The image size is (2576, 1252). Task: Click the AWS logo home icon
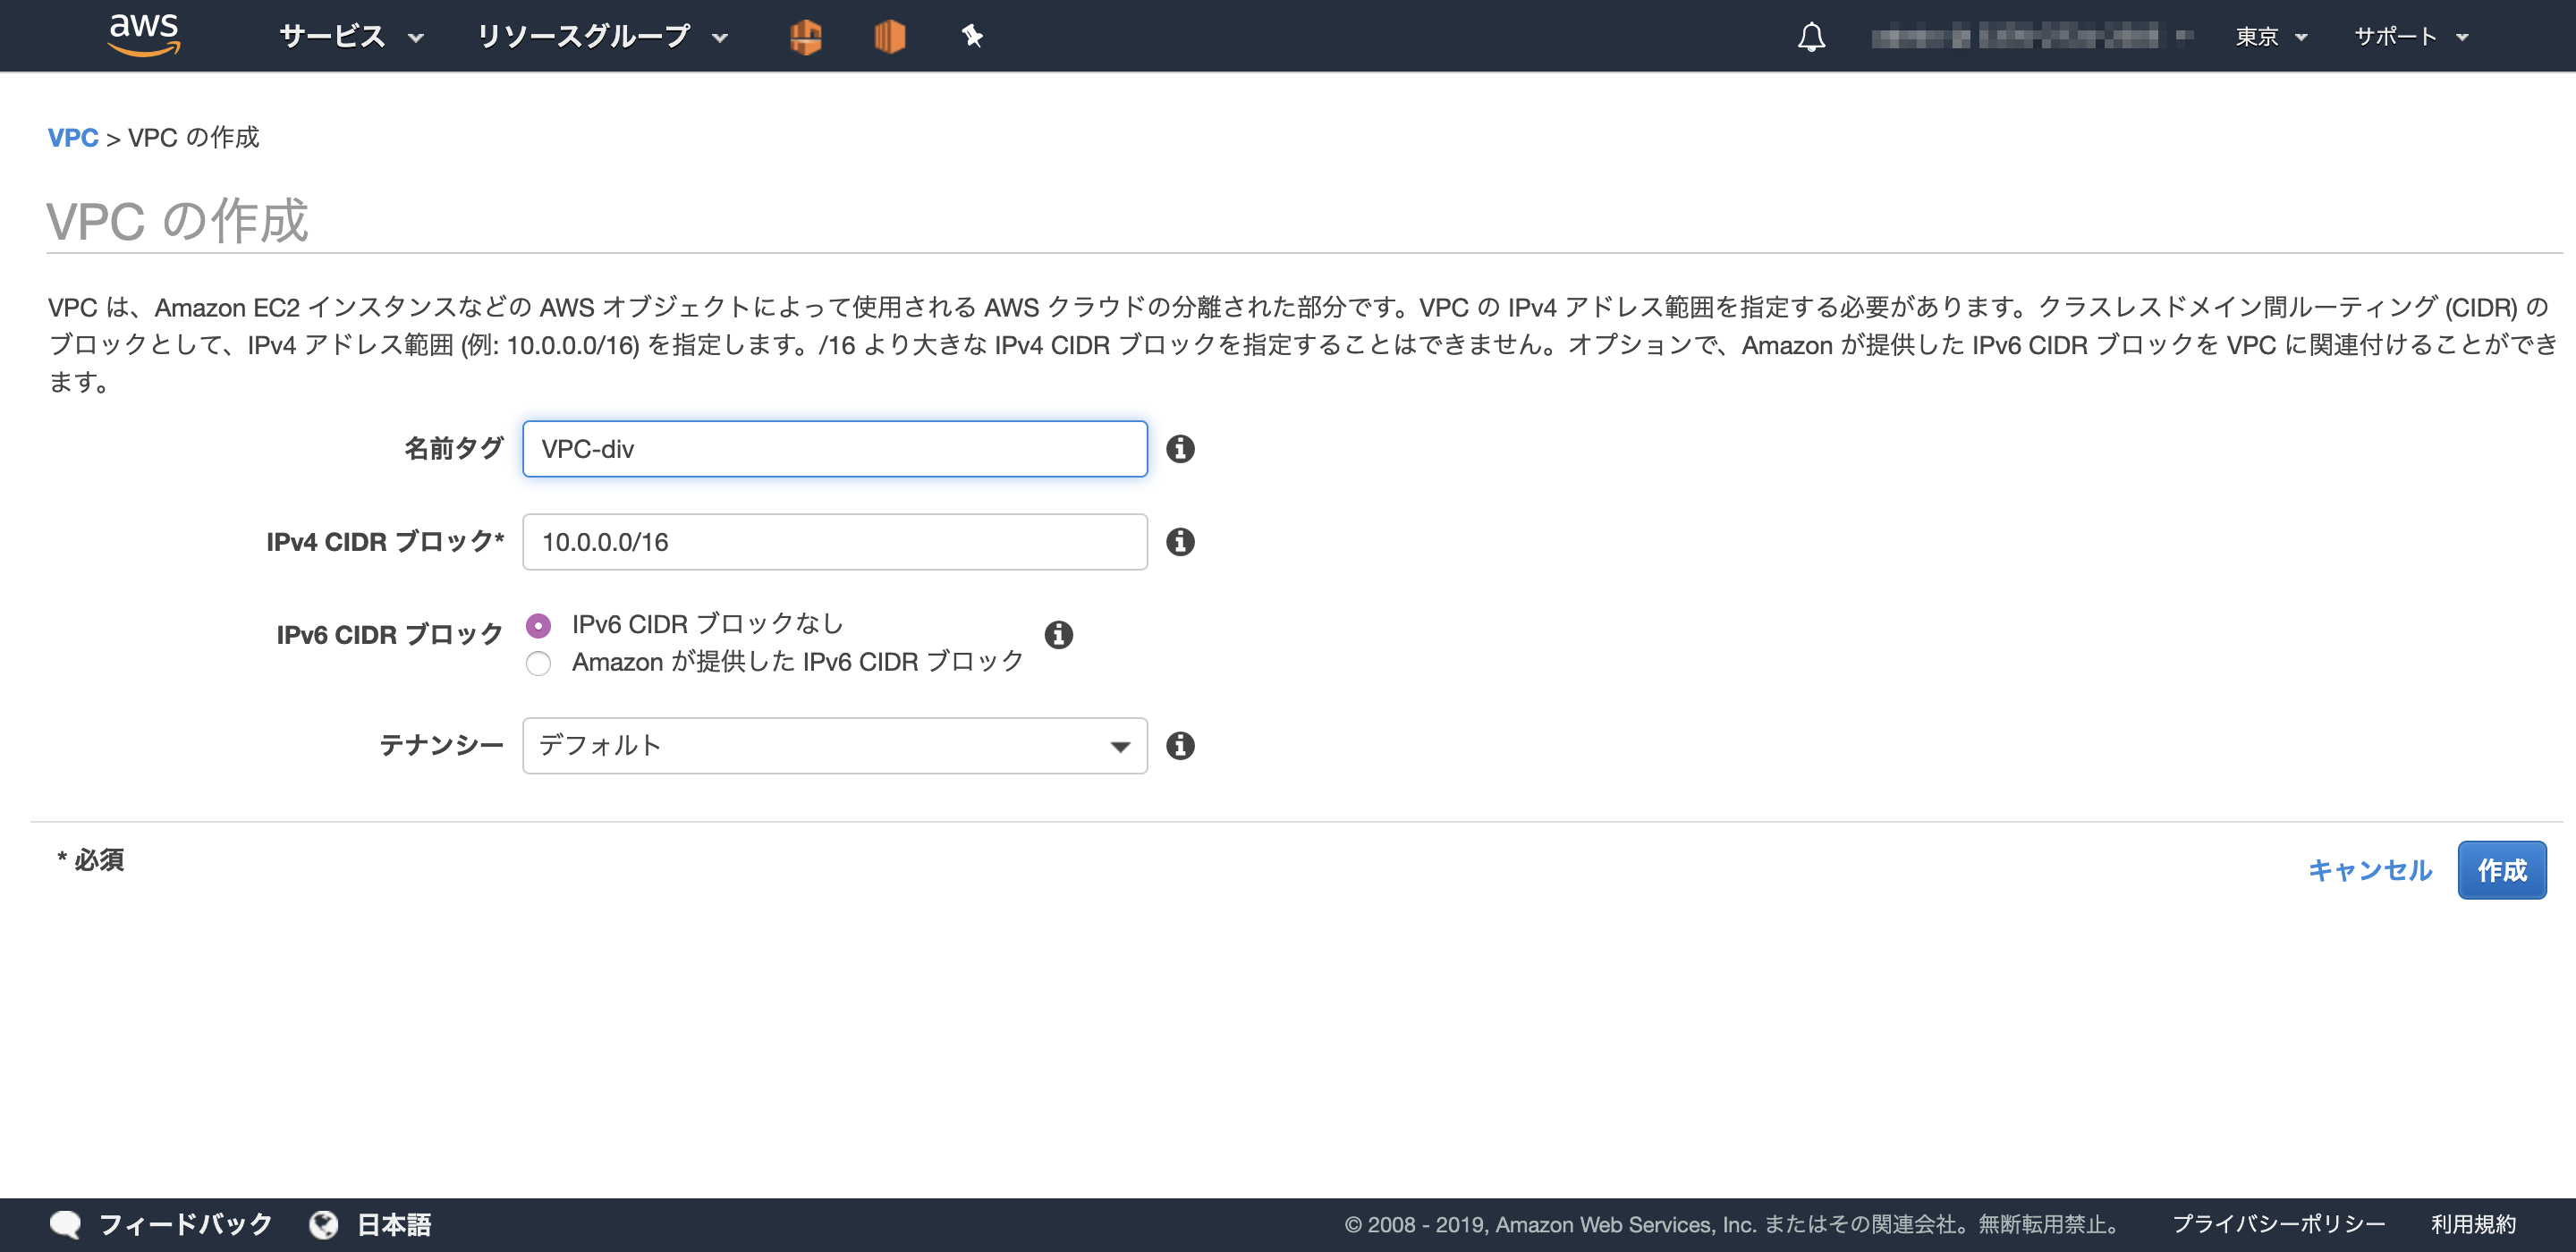pyautogui.click(x=144, y=35)
